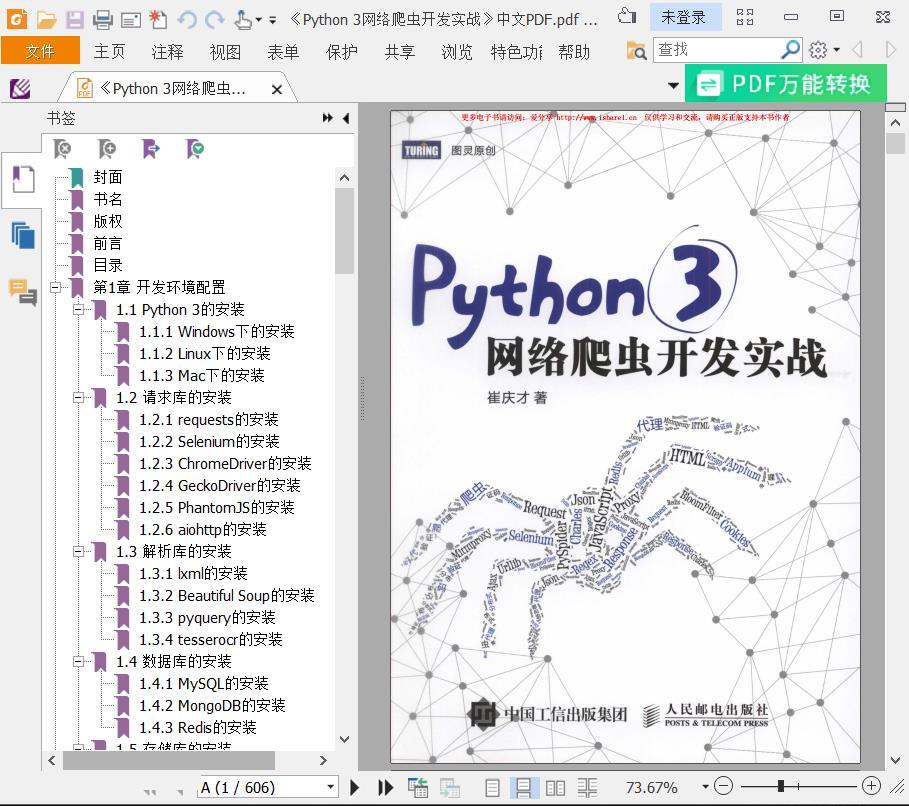The width and height of the screenshot is (909, 806).
Task: Open the comments panel sidebar icon
Action: pyautogui.click(x=23, y=292)
